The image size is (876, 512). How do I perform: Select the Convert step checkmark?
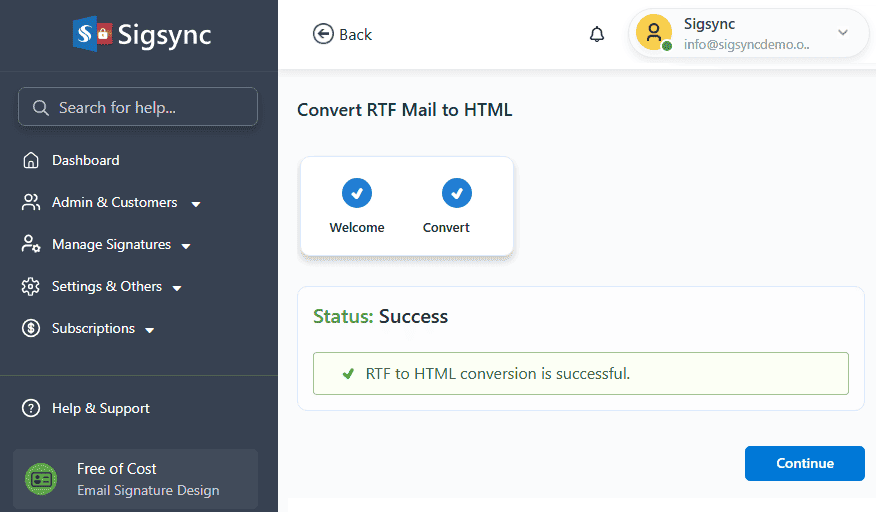pos(456,192)
